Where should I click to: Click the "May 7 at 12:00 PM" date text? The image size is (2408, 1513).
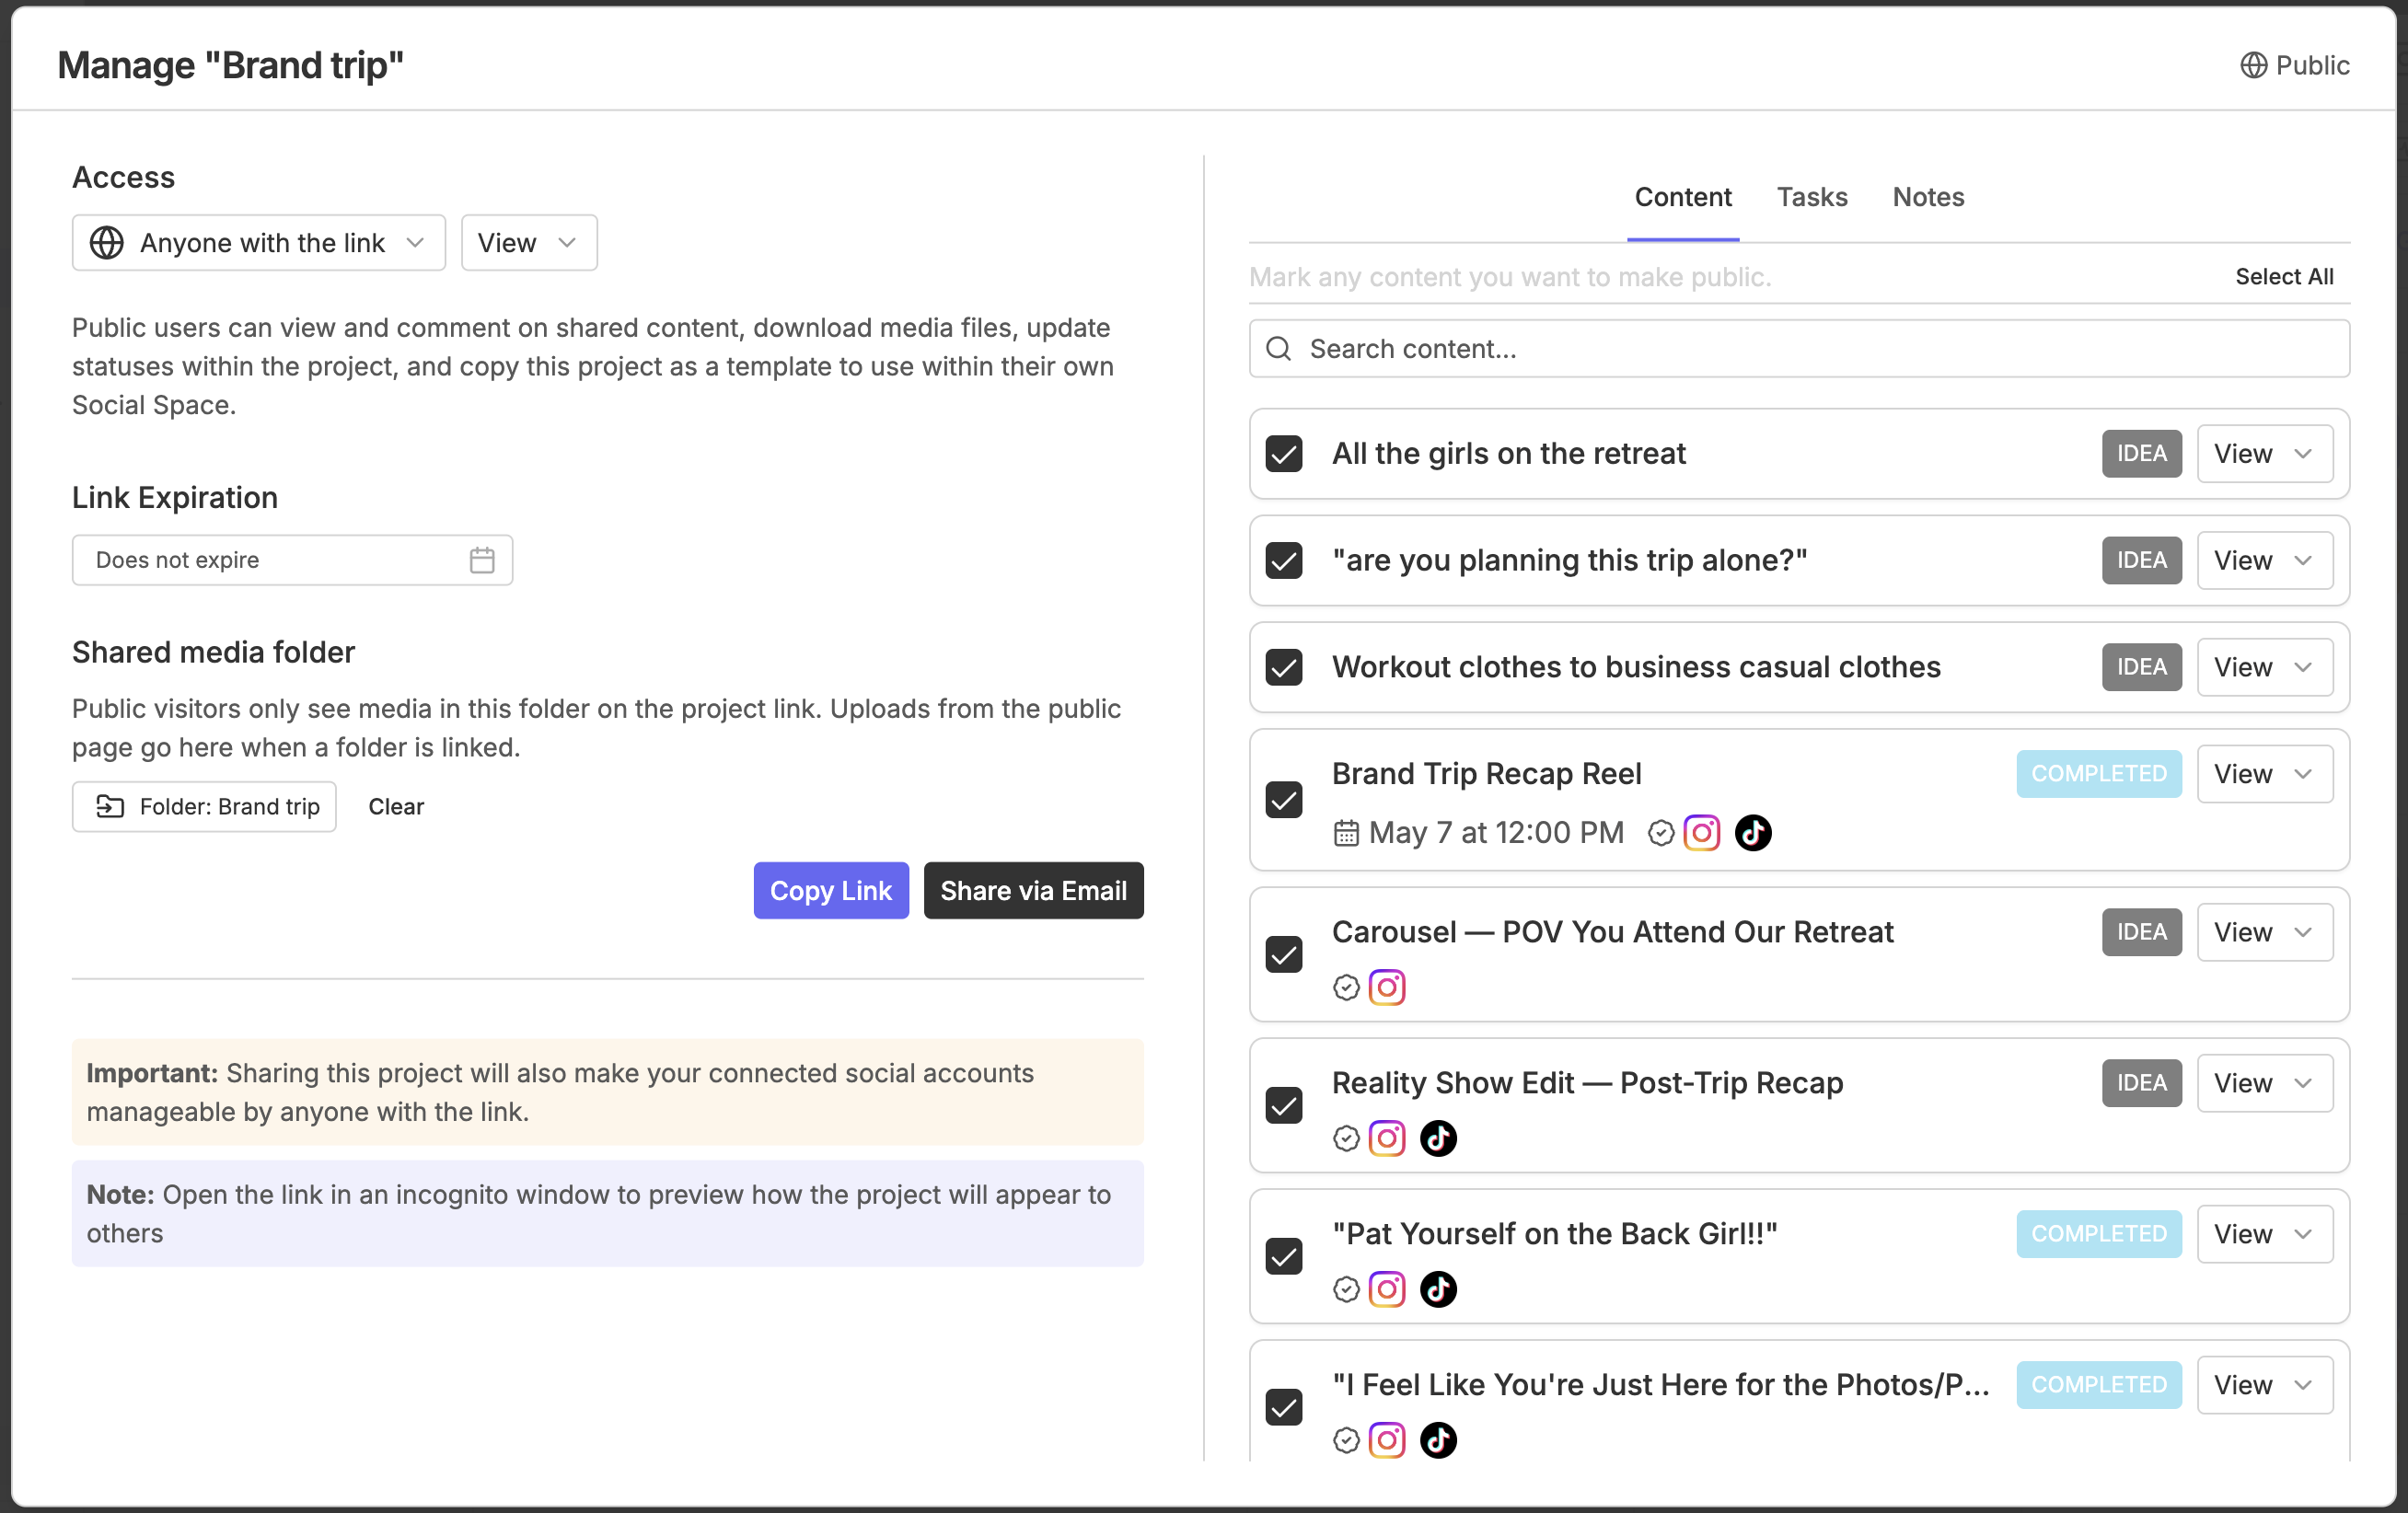point(1496,833)
